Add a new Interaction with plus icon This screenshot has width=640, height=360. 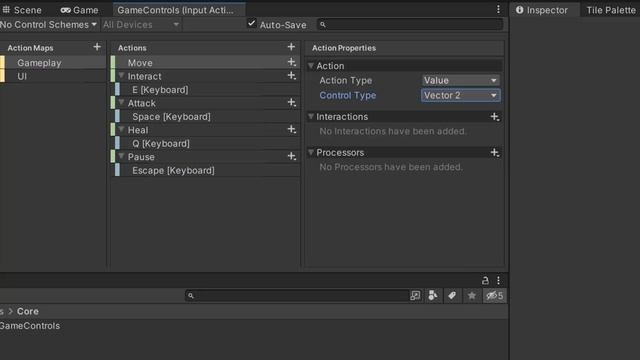click(x=495, y=117)
